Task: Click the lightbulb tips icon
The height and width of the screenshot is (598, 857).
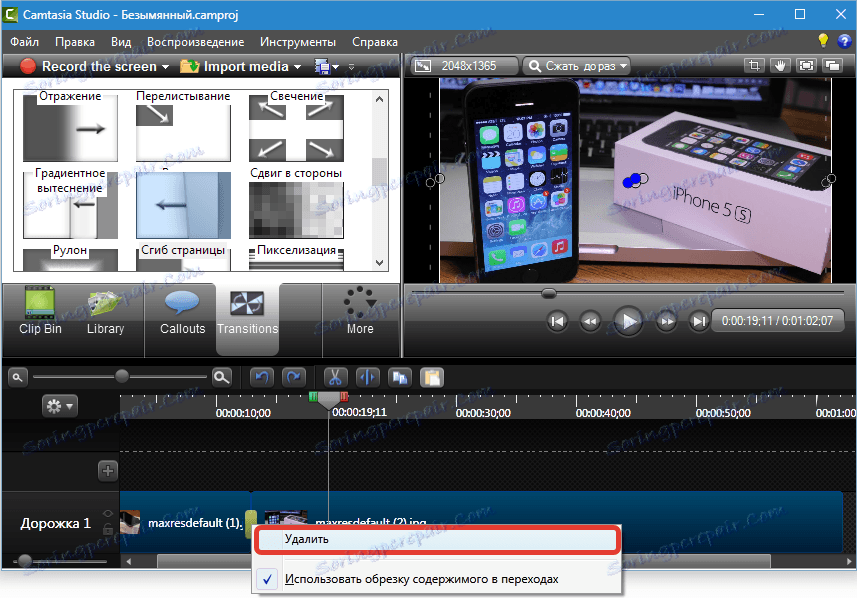Action: (x=823, y=40)
